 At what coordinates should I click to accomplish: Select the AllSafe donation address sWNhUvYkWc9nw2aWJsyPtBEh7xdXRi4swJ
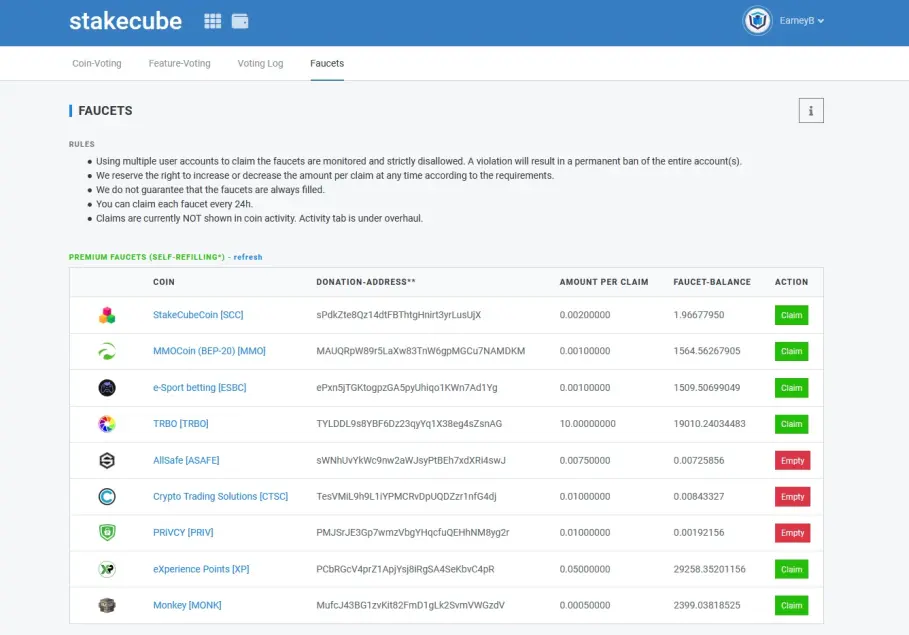click(411, 460)
